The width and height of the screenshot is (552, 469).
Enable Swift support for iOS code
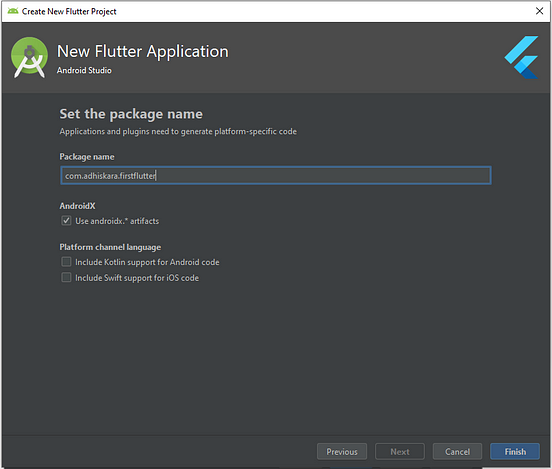[66, 277]
